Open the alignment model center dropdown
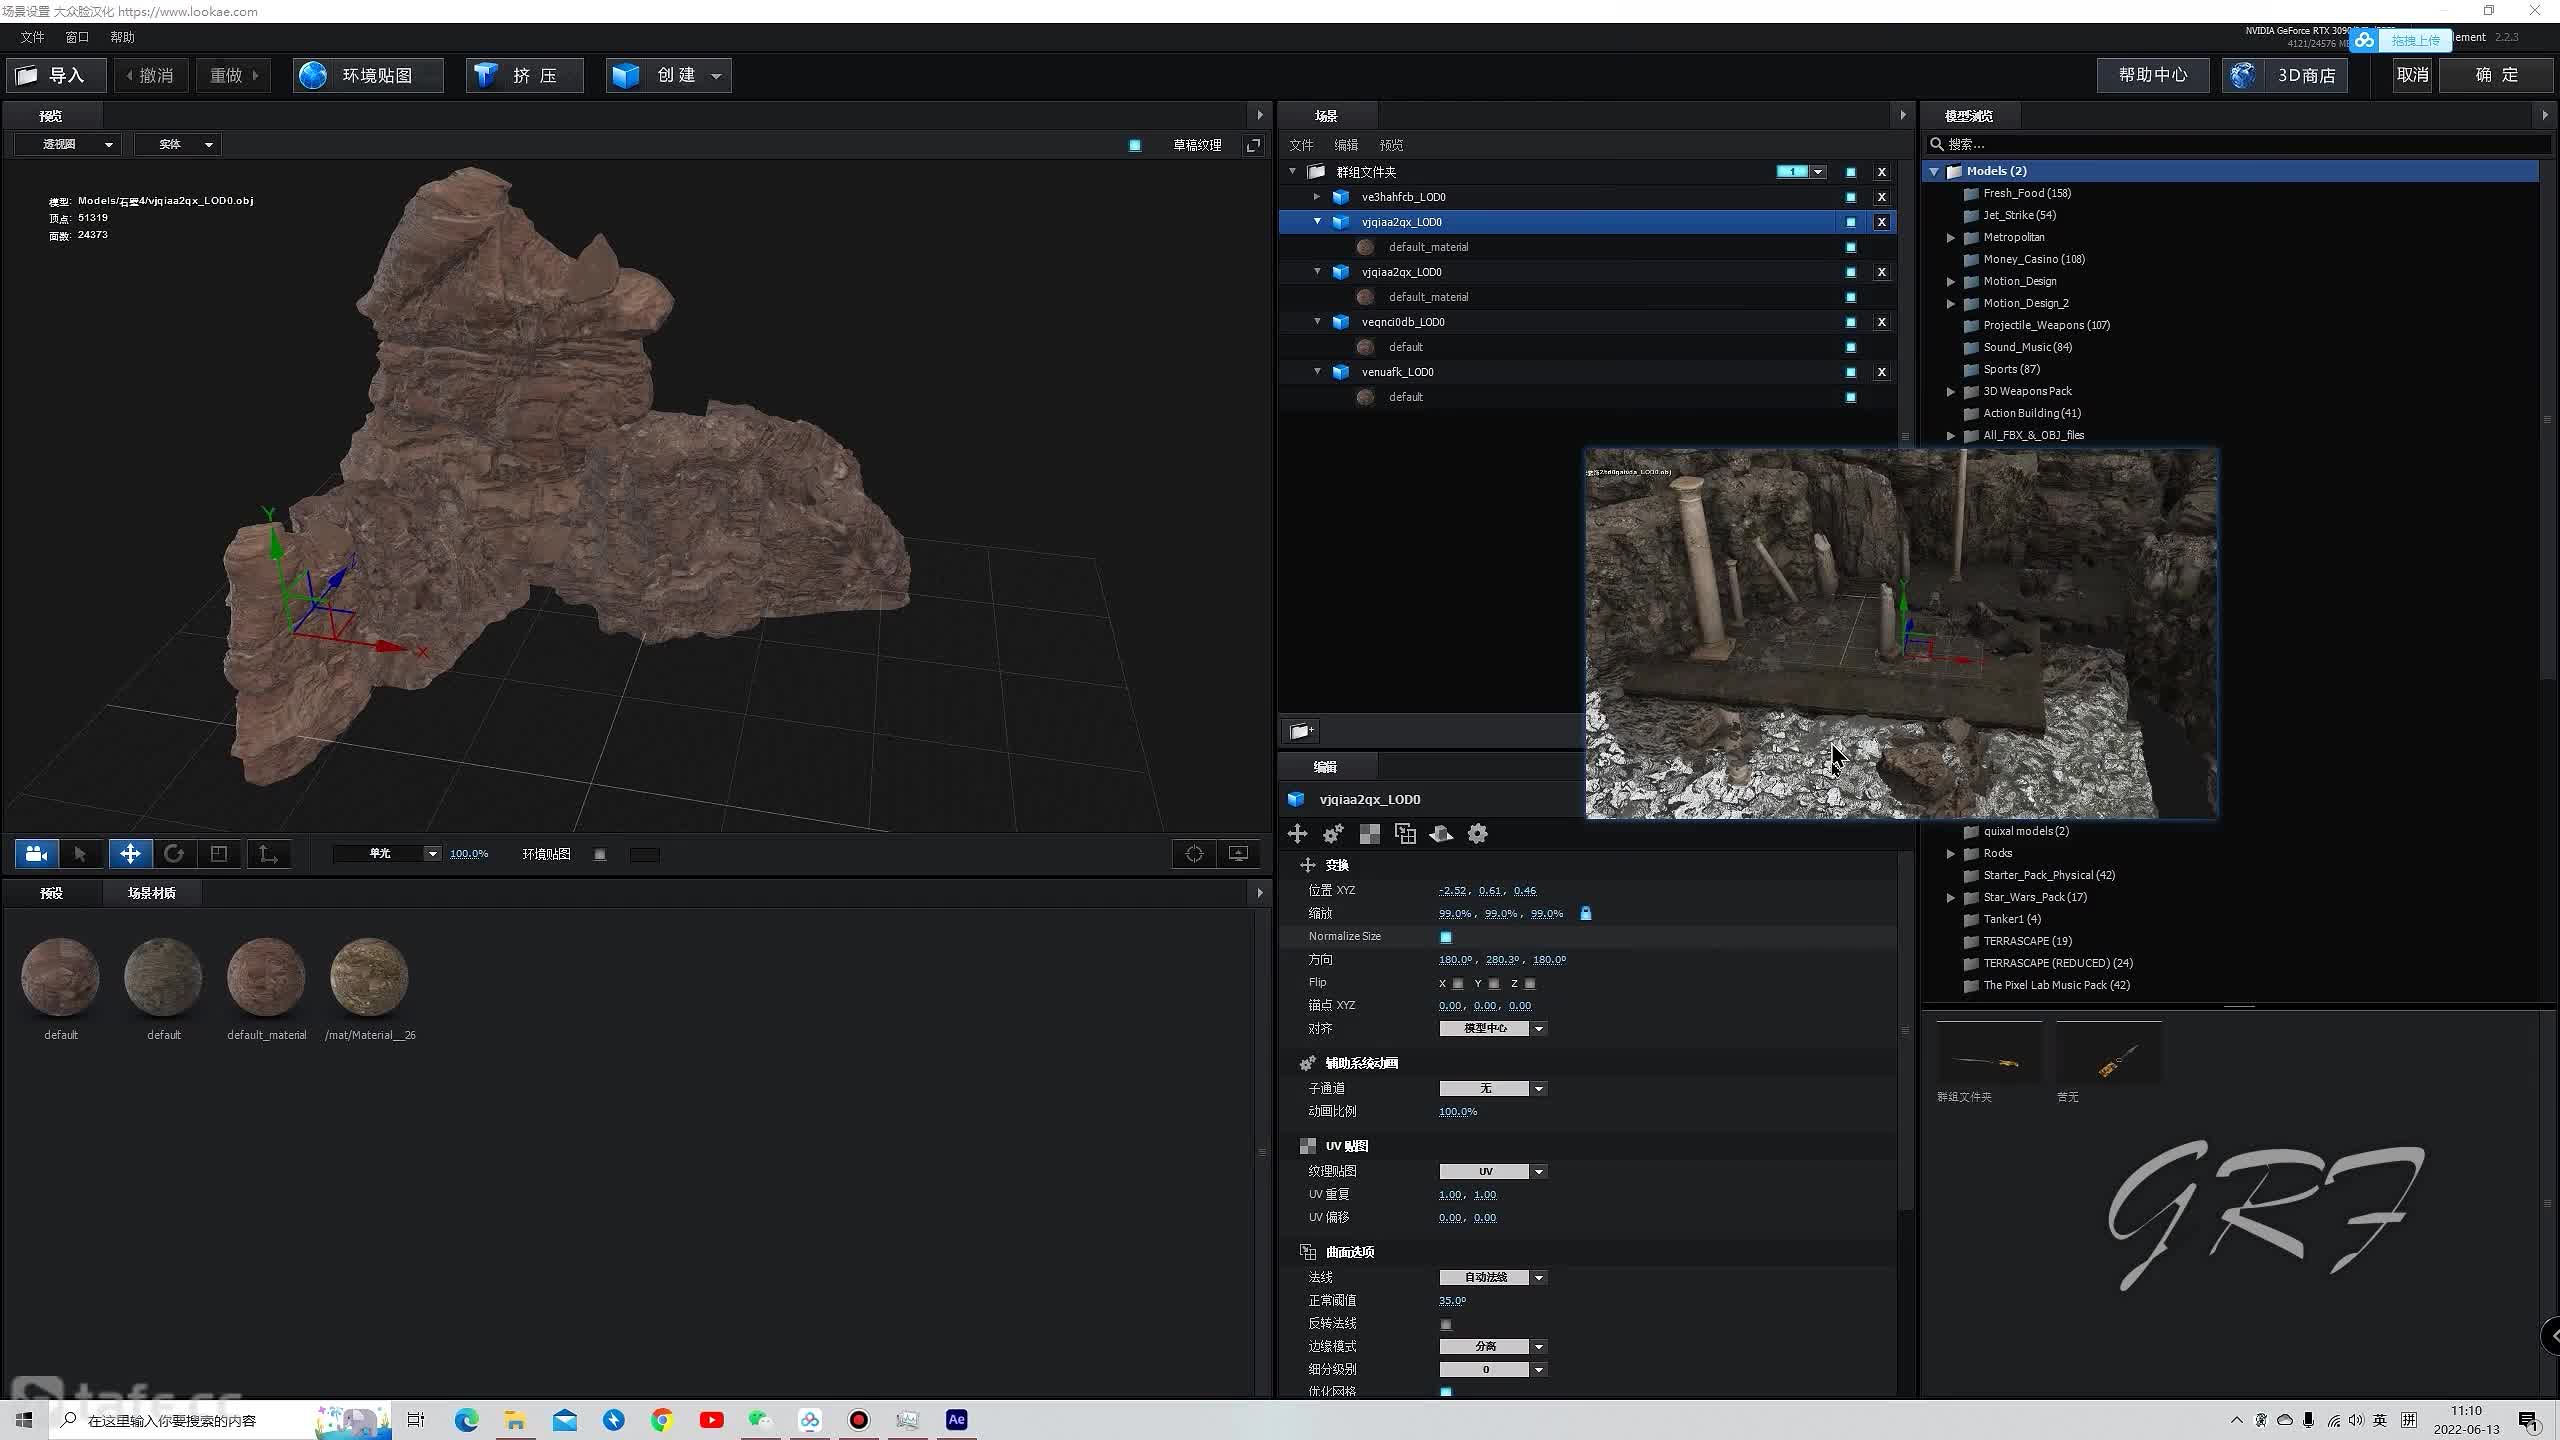 [1493, 1029]
